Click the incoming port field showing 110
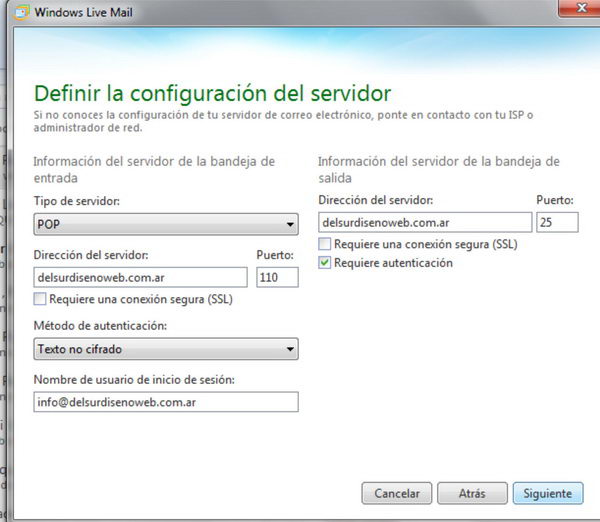The image size is (600, 522). point(277,277)
